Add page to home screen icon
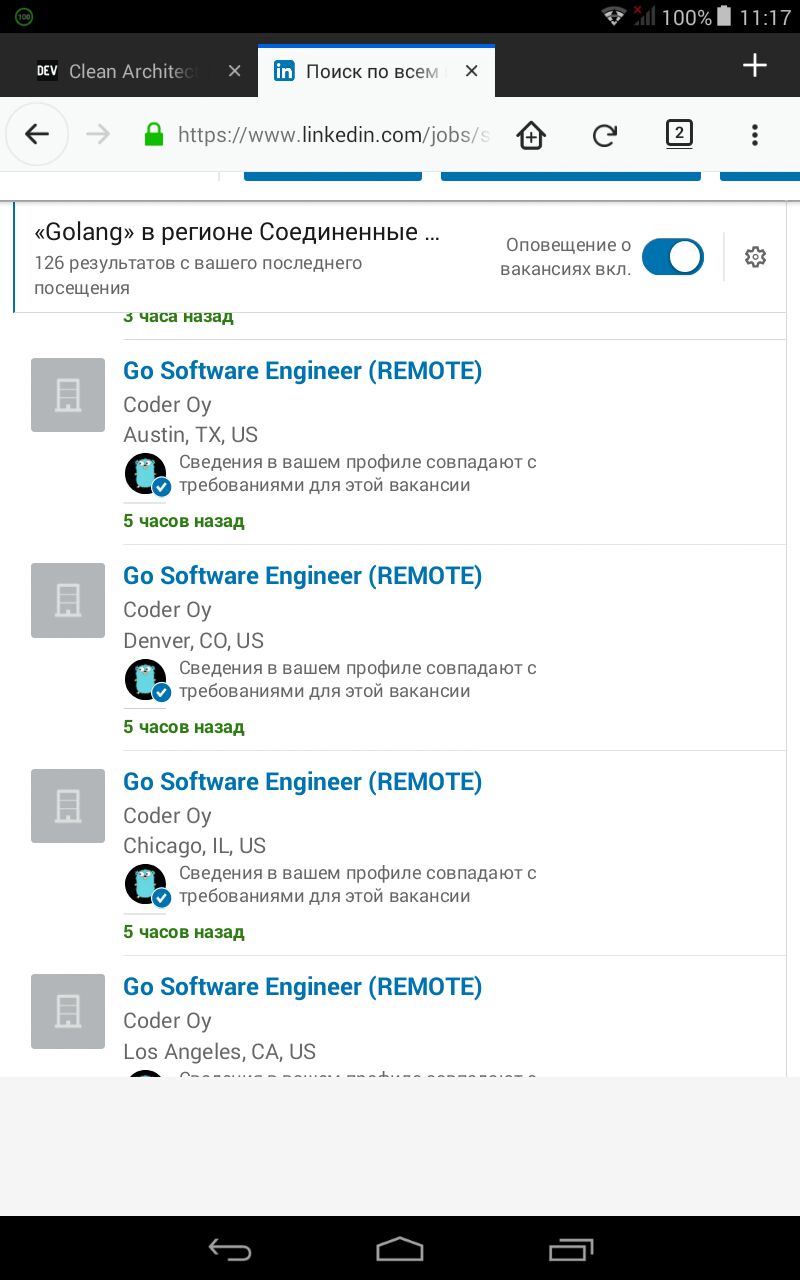The width and height of the screenshot is (800, 1280). [x=531, y=135]
